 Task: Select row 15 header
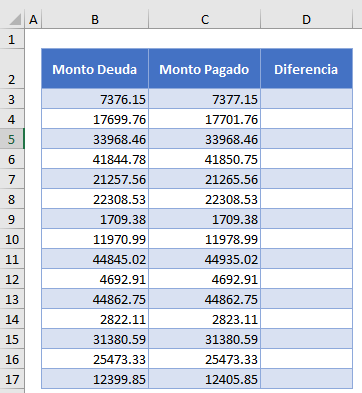click(x=12, y=339)
